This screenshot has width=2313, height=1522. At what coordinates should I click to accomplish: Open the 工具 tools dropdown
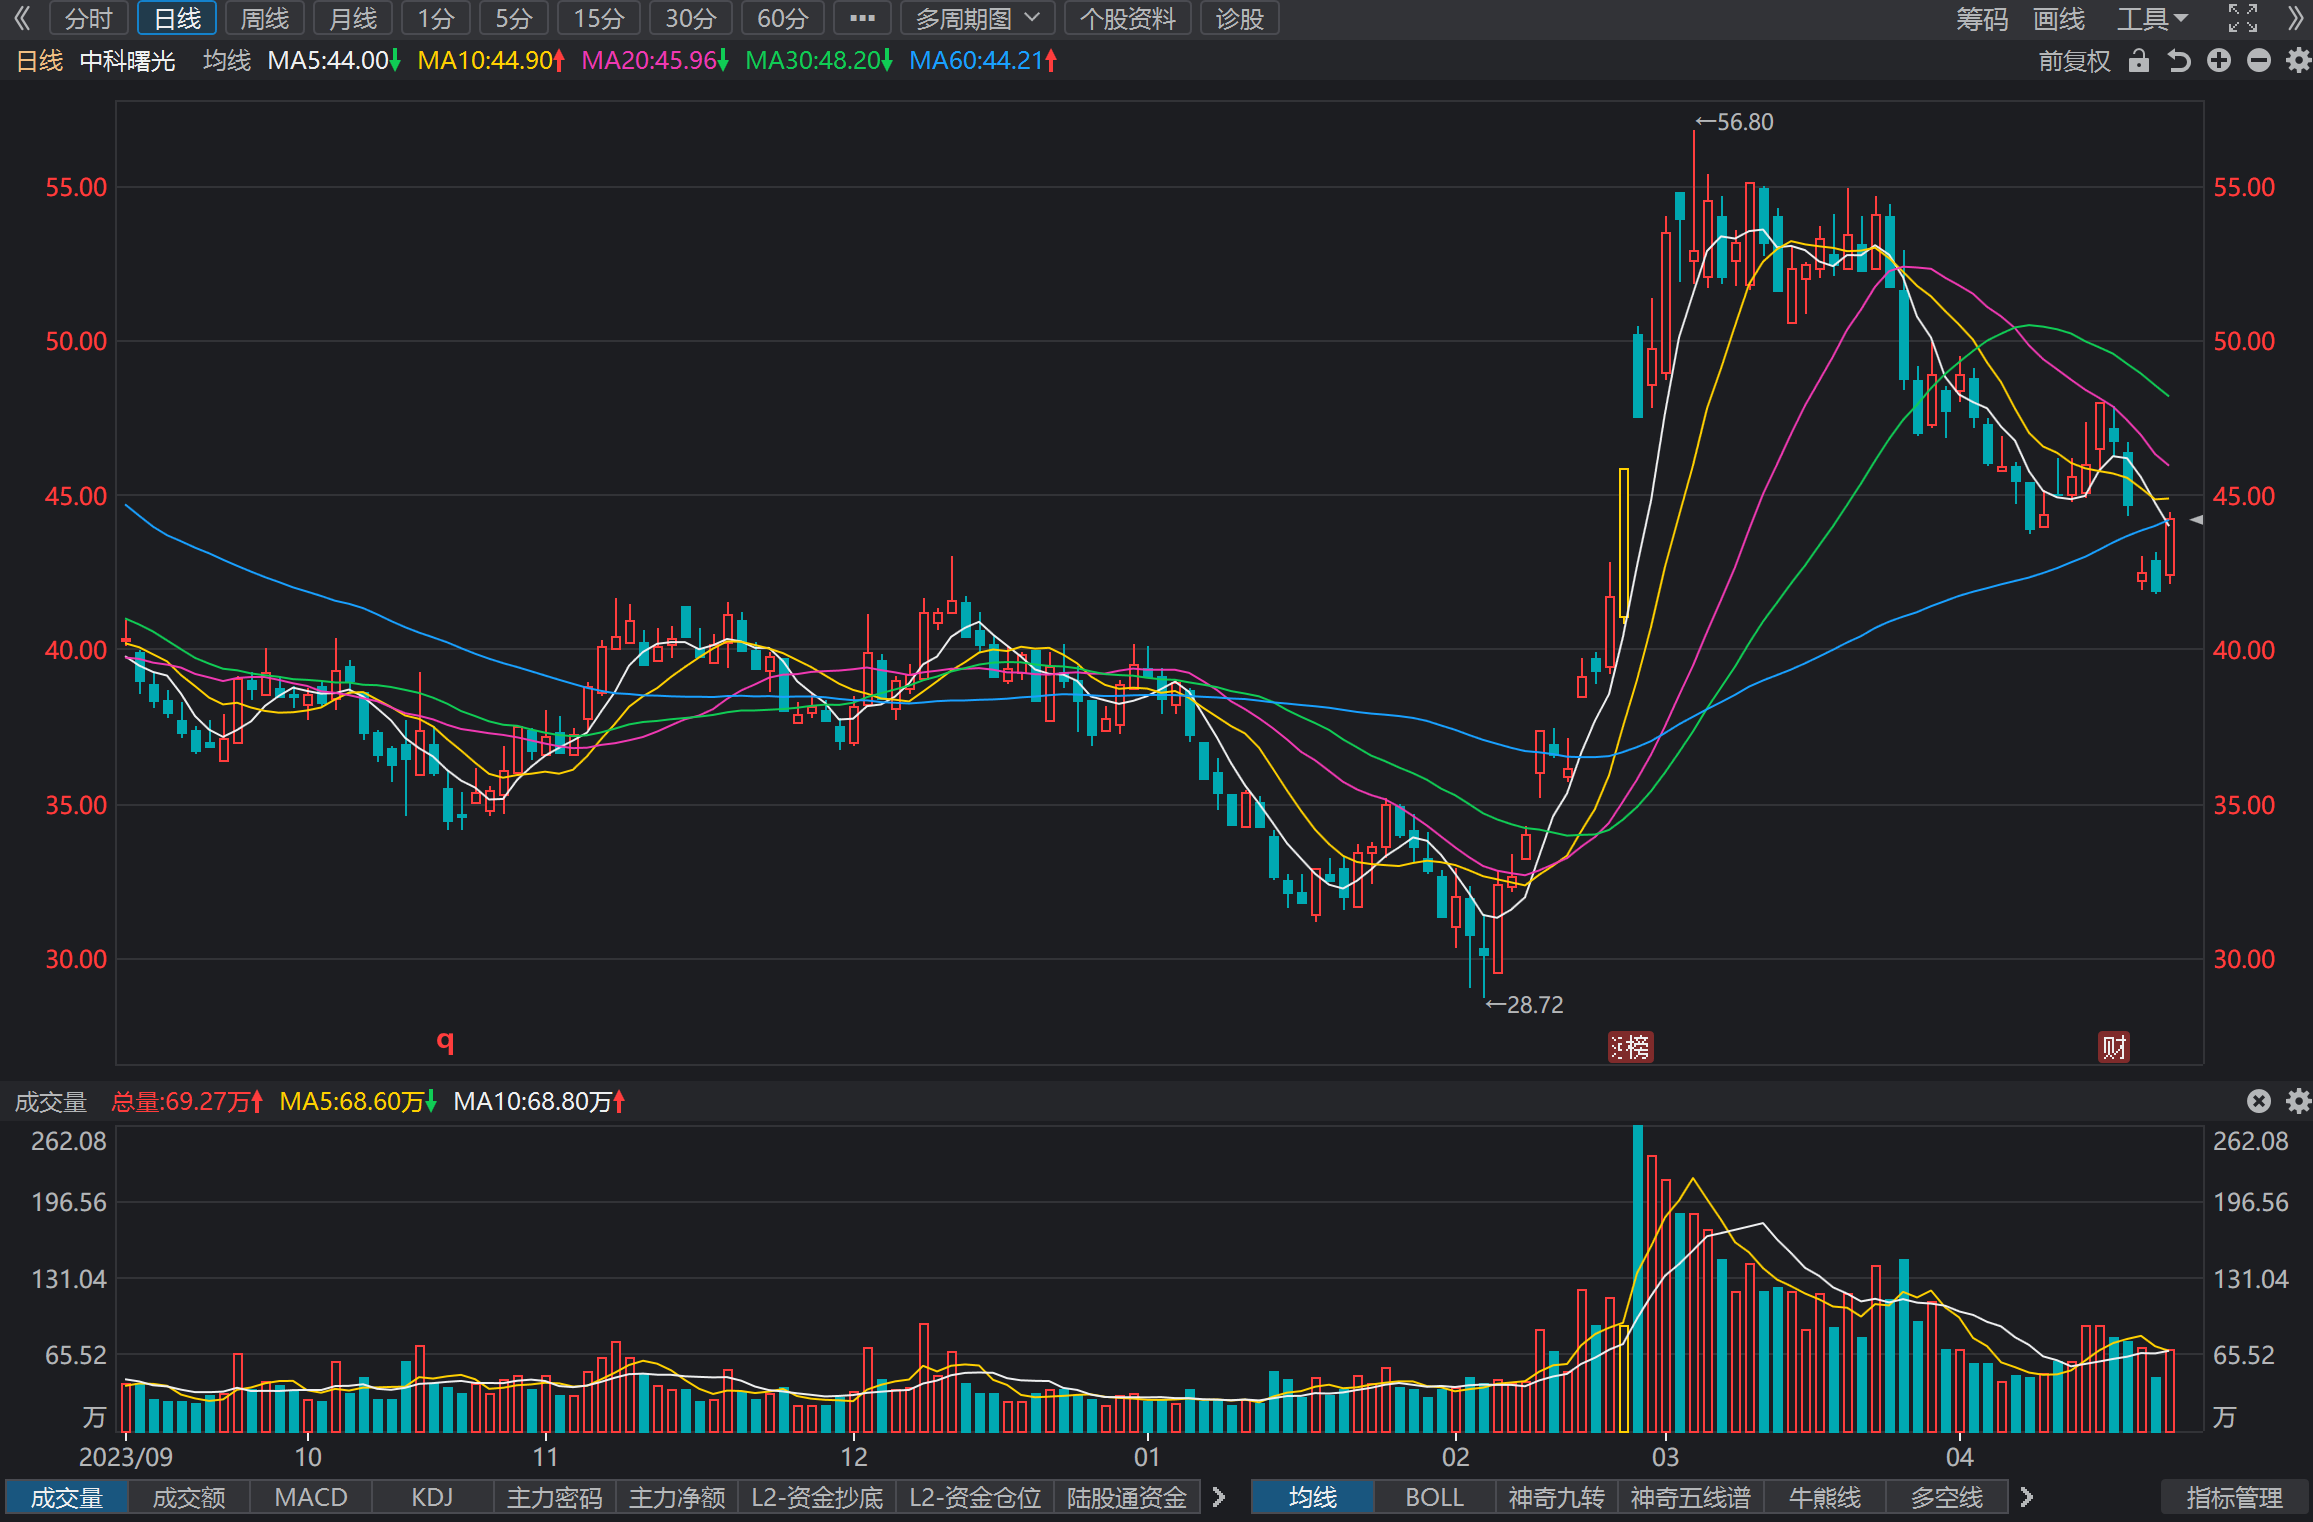pyautogui.click(x=2152, y=18)
